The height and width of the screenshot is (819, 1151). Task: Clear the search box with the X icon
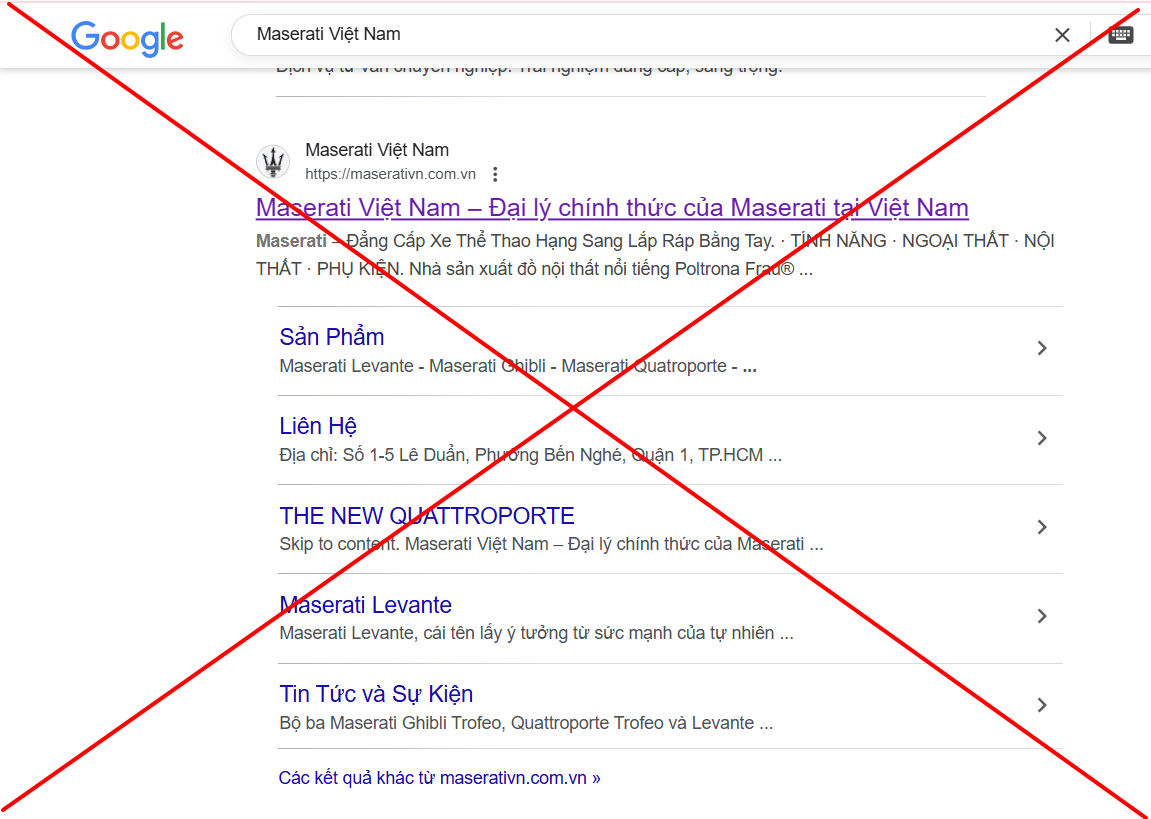coord(1062,35)
